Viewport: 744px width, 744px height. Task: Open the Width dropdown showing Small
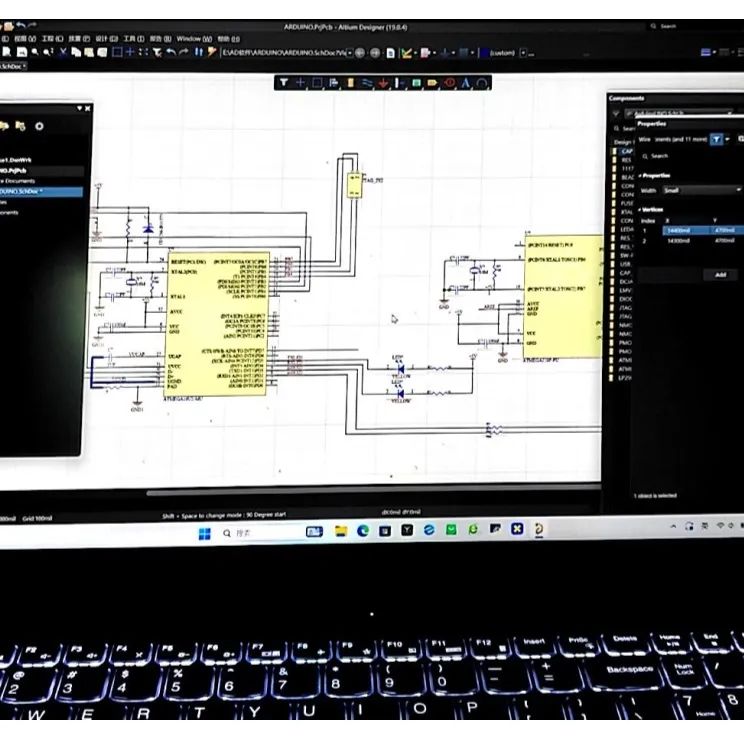pyautogui.click(x=702, y=190)
